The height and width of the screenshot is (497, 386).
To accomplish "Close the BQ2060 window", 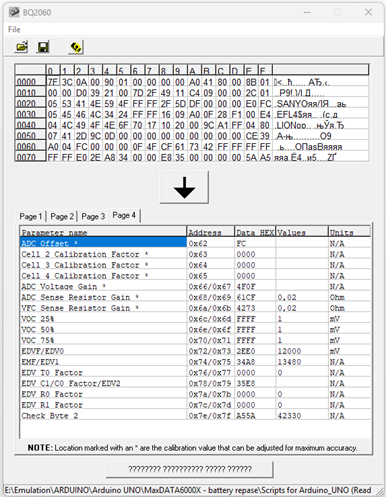I will pyautogui.click(x=368, y=12).
